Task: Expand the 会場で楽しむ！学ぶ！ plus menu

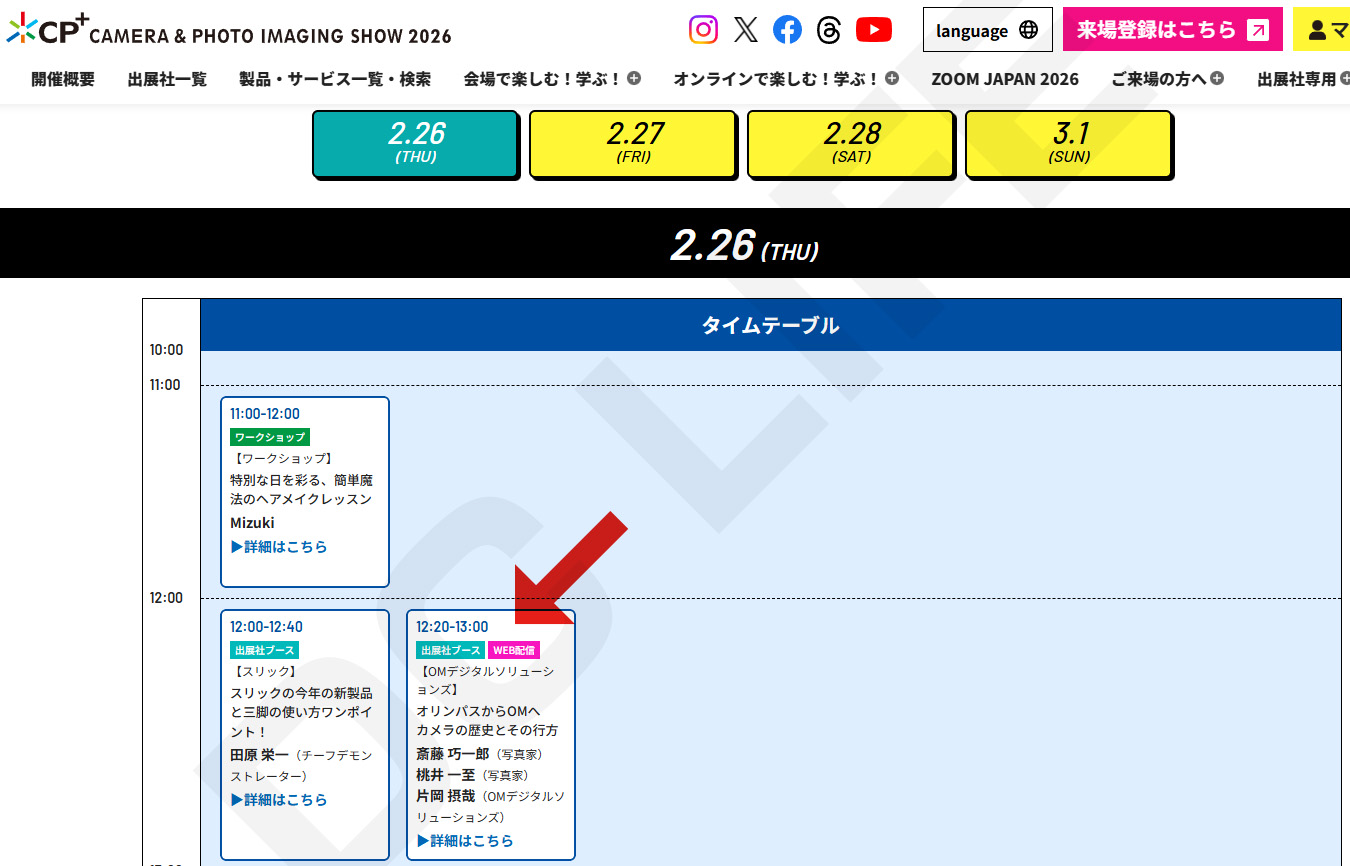Action: 633,76
